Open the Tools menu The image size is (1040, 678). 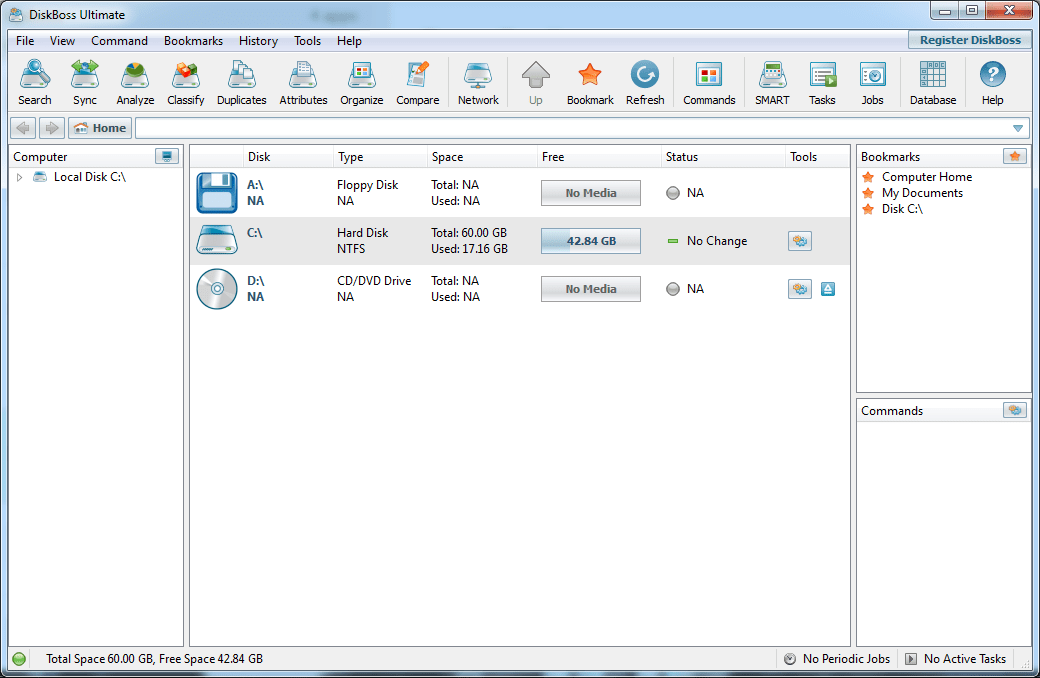(307, 40)
